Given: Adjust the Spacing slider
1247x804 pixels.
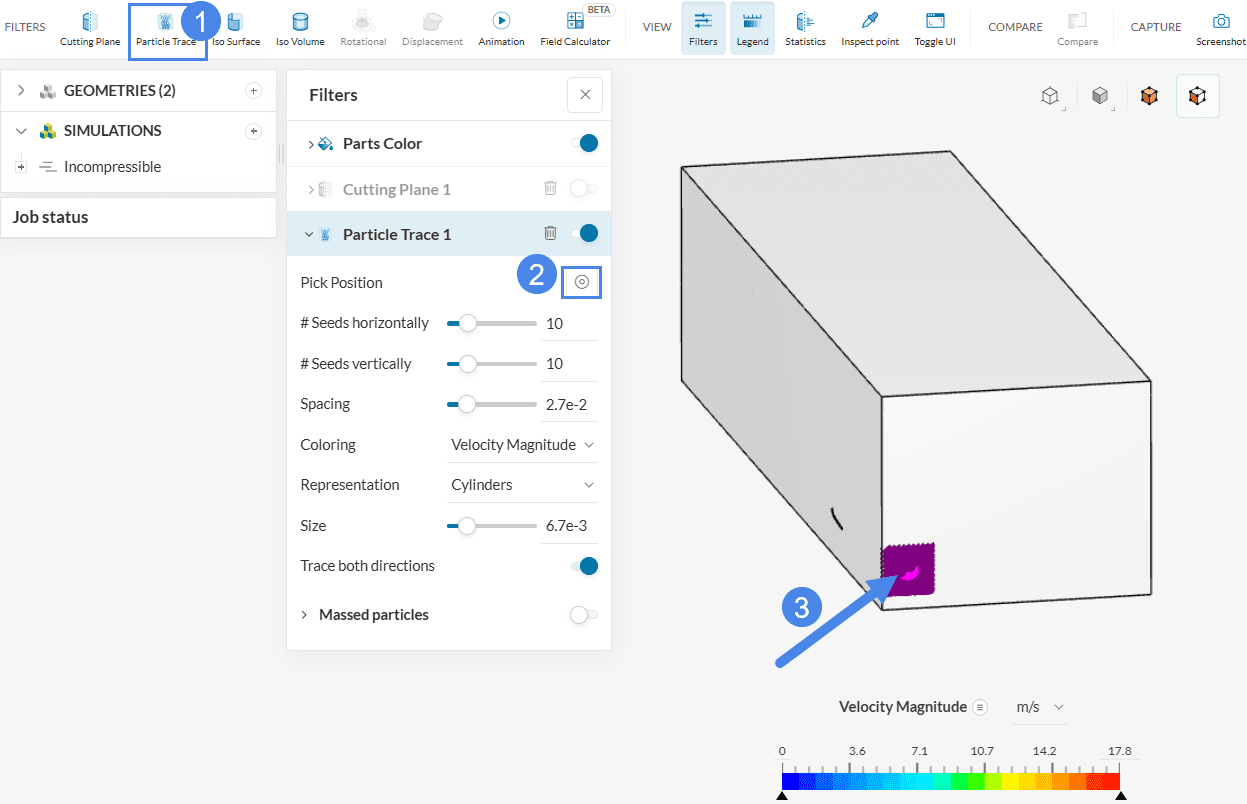Looking at the screenshot, I should point(466,404).
